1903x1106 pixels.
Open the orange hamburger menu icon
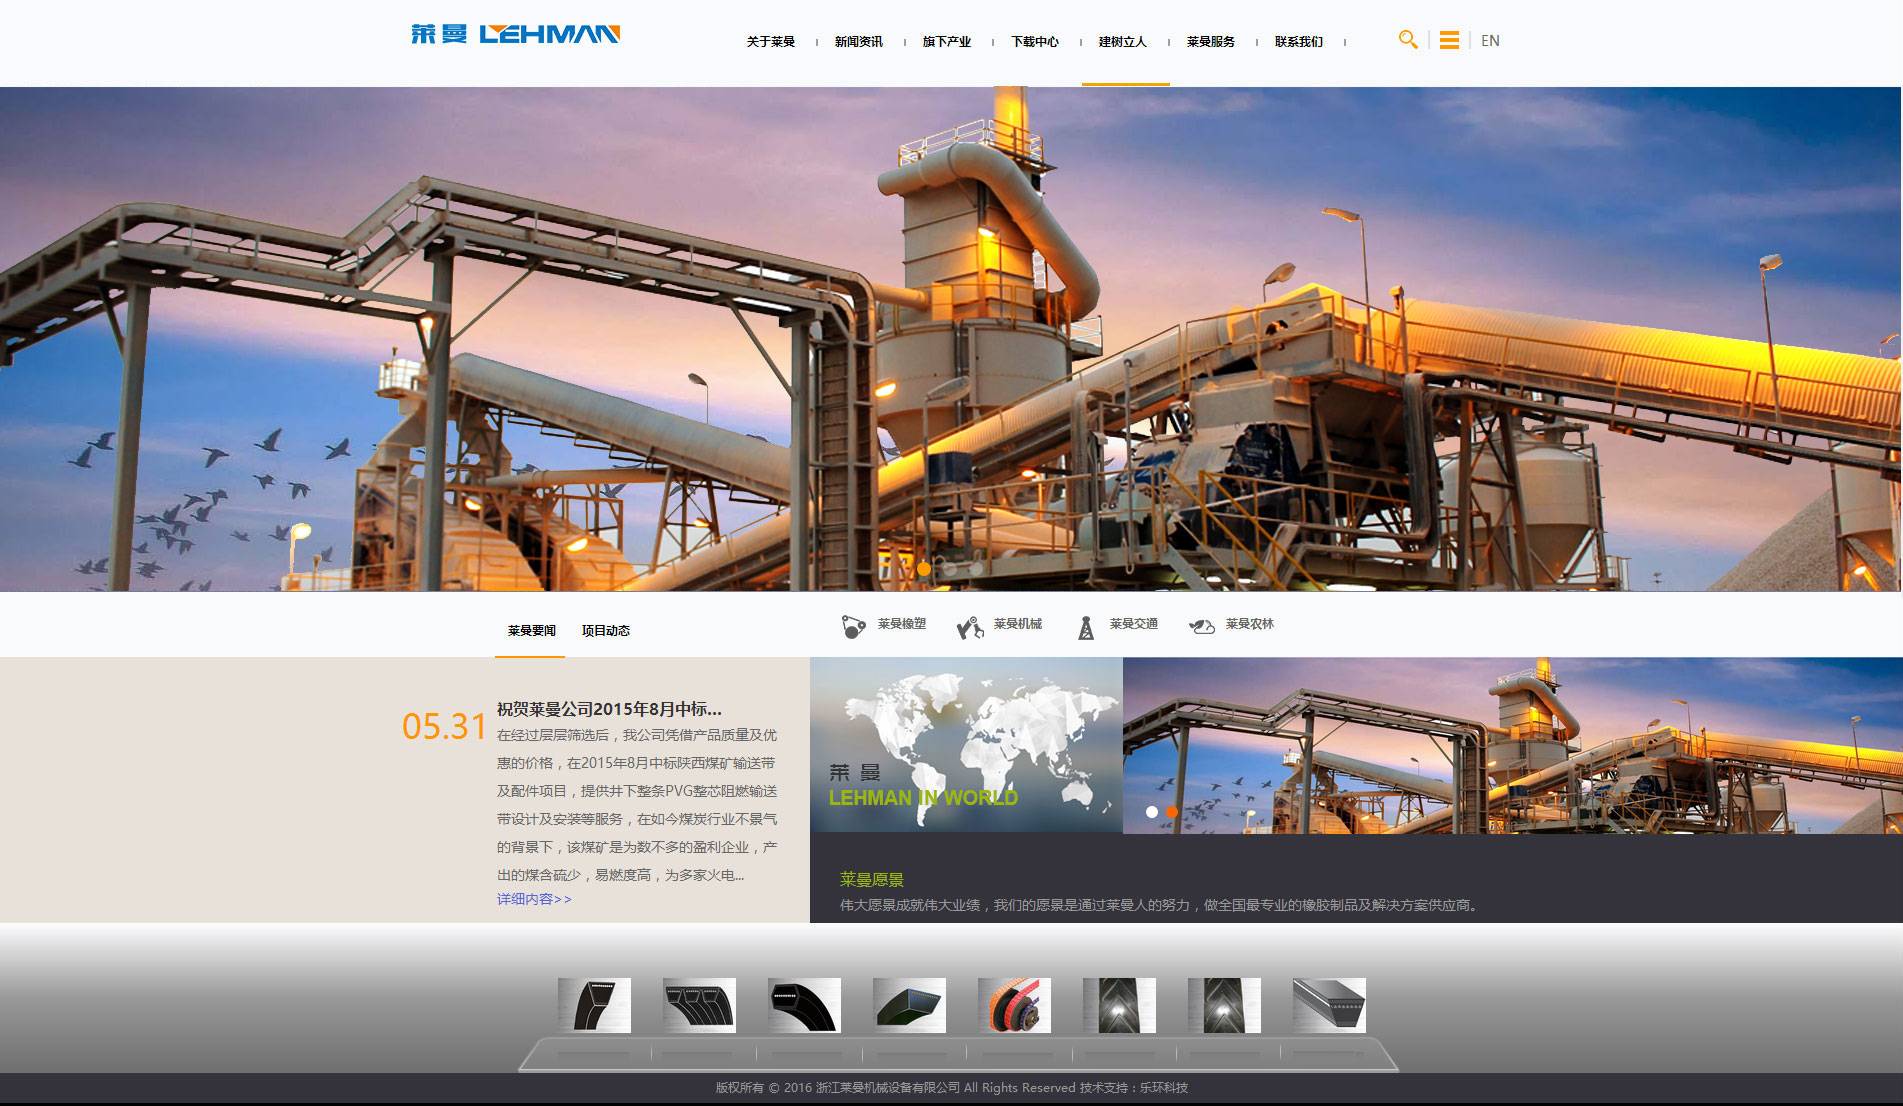click(1449, 40)
